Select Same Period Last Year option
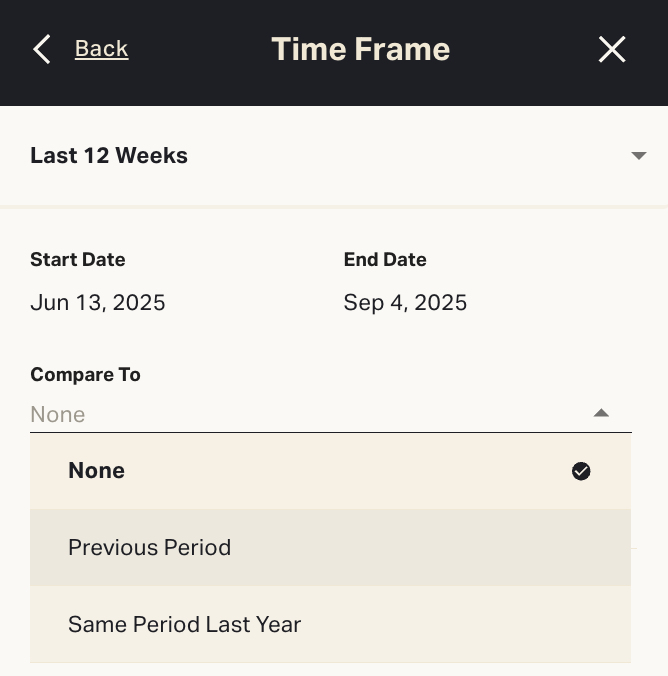This screenshot has height=676, width=668. click(x=185, y=625)
